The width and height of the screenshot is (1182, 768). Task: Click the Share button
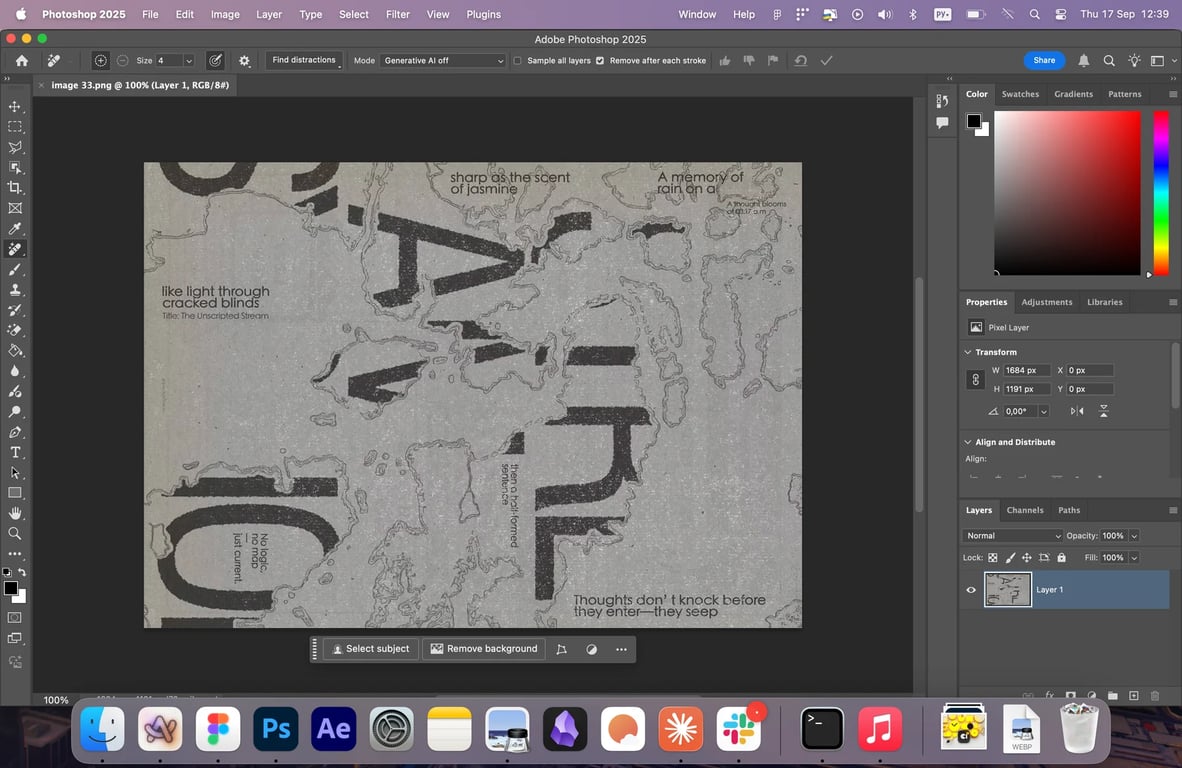click(1044, 60)
